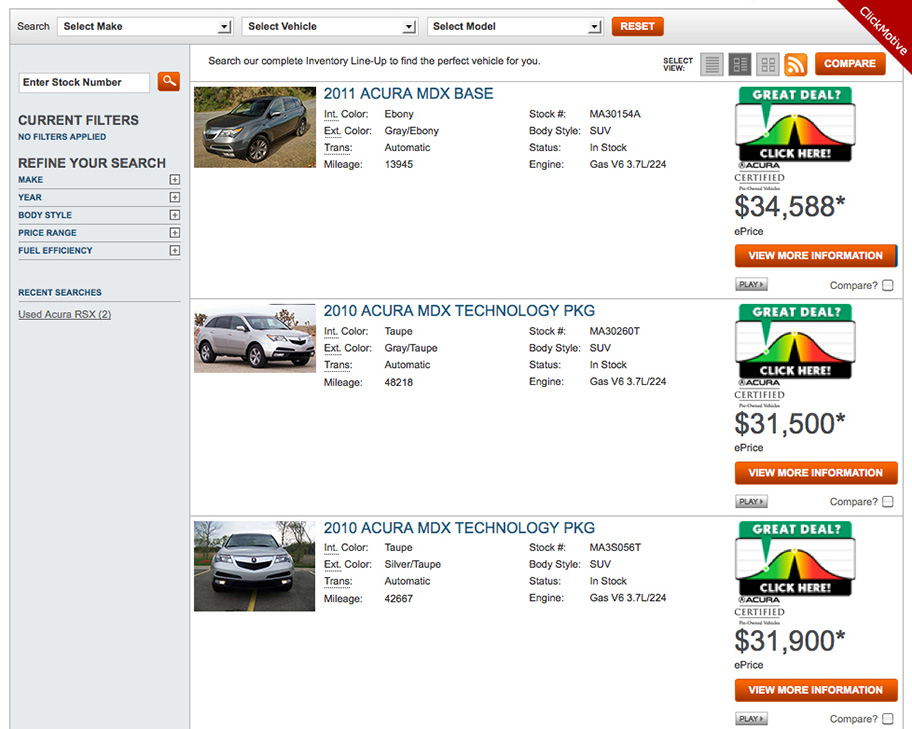This screenshot has height=729, width=912.
Task: Click the Enter Stock Number field
Action: (84, 82)
